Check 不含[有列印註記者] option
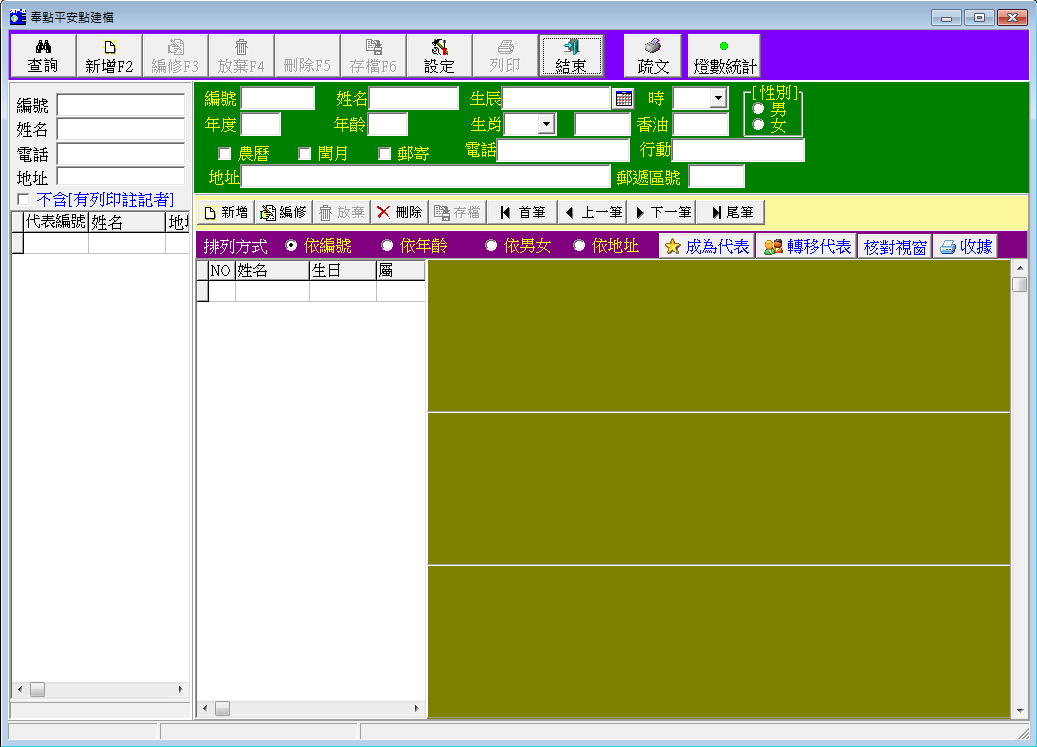Screen dimensions: 1037x747 click(23, 200)
